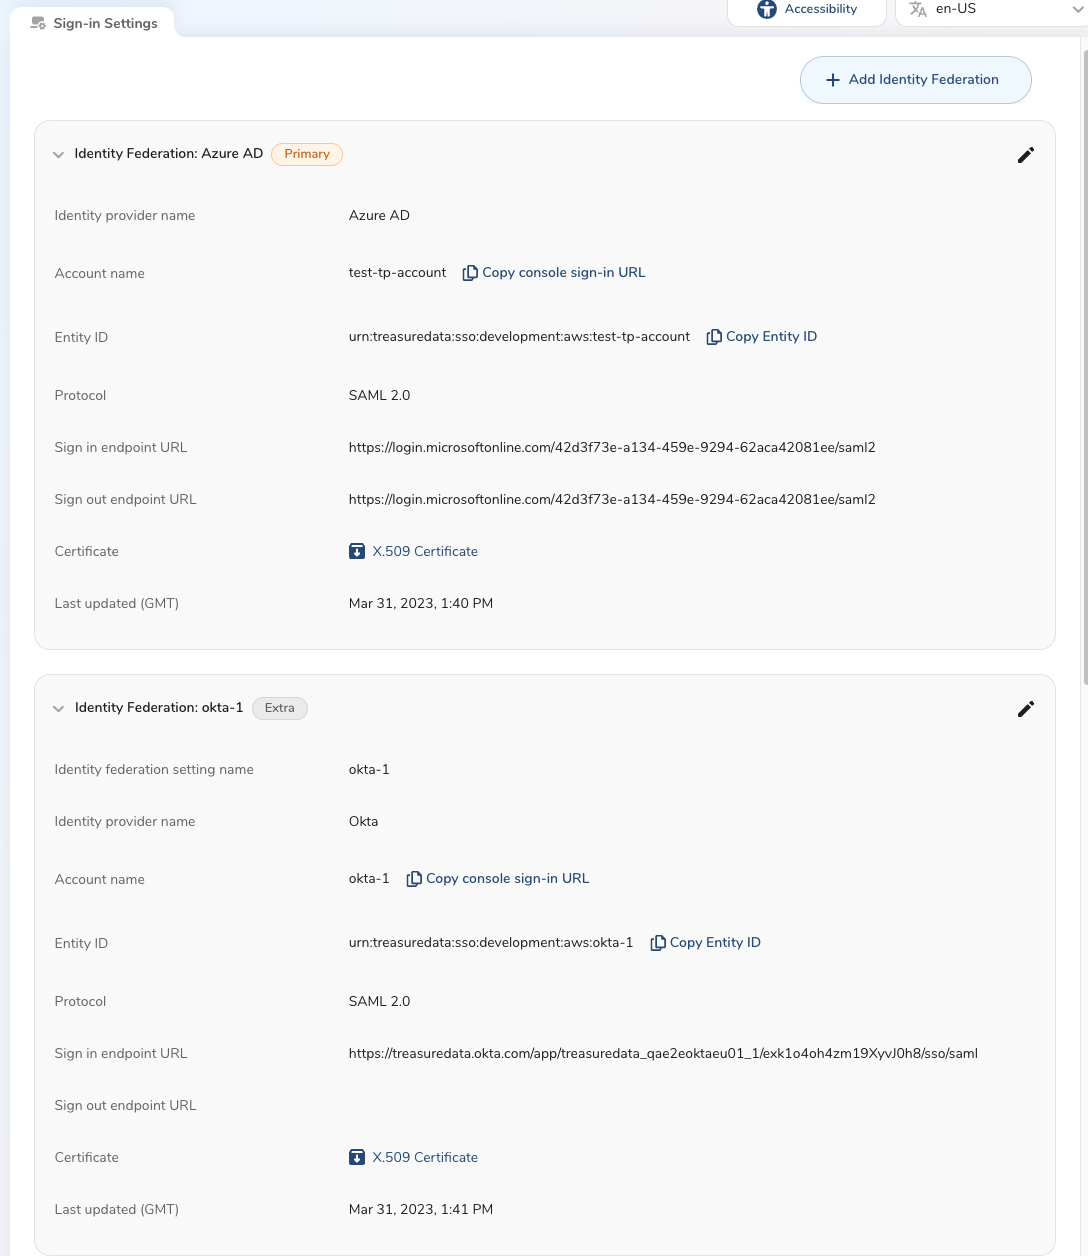Viewport: 1088px width, 1256px height.
Task: Collapse the Identity Federation: okta-1 section
Action: pos(58,709)
